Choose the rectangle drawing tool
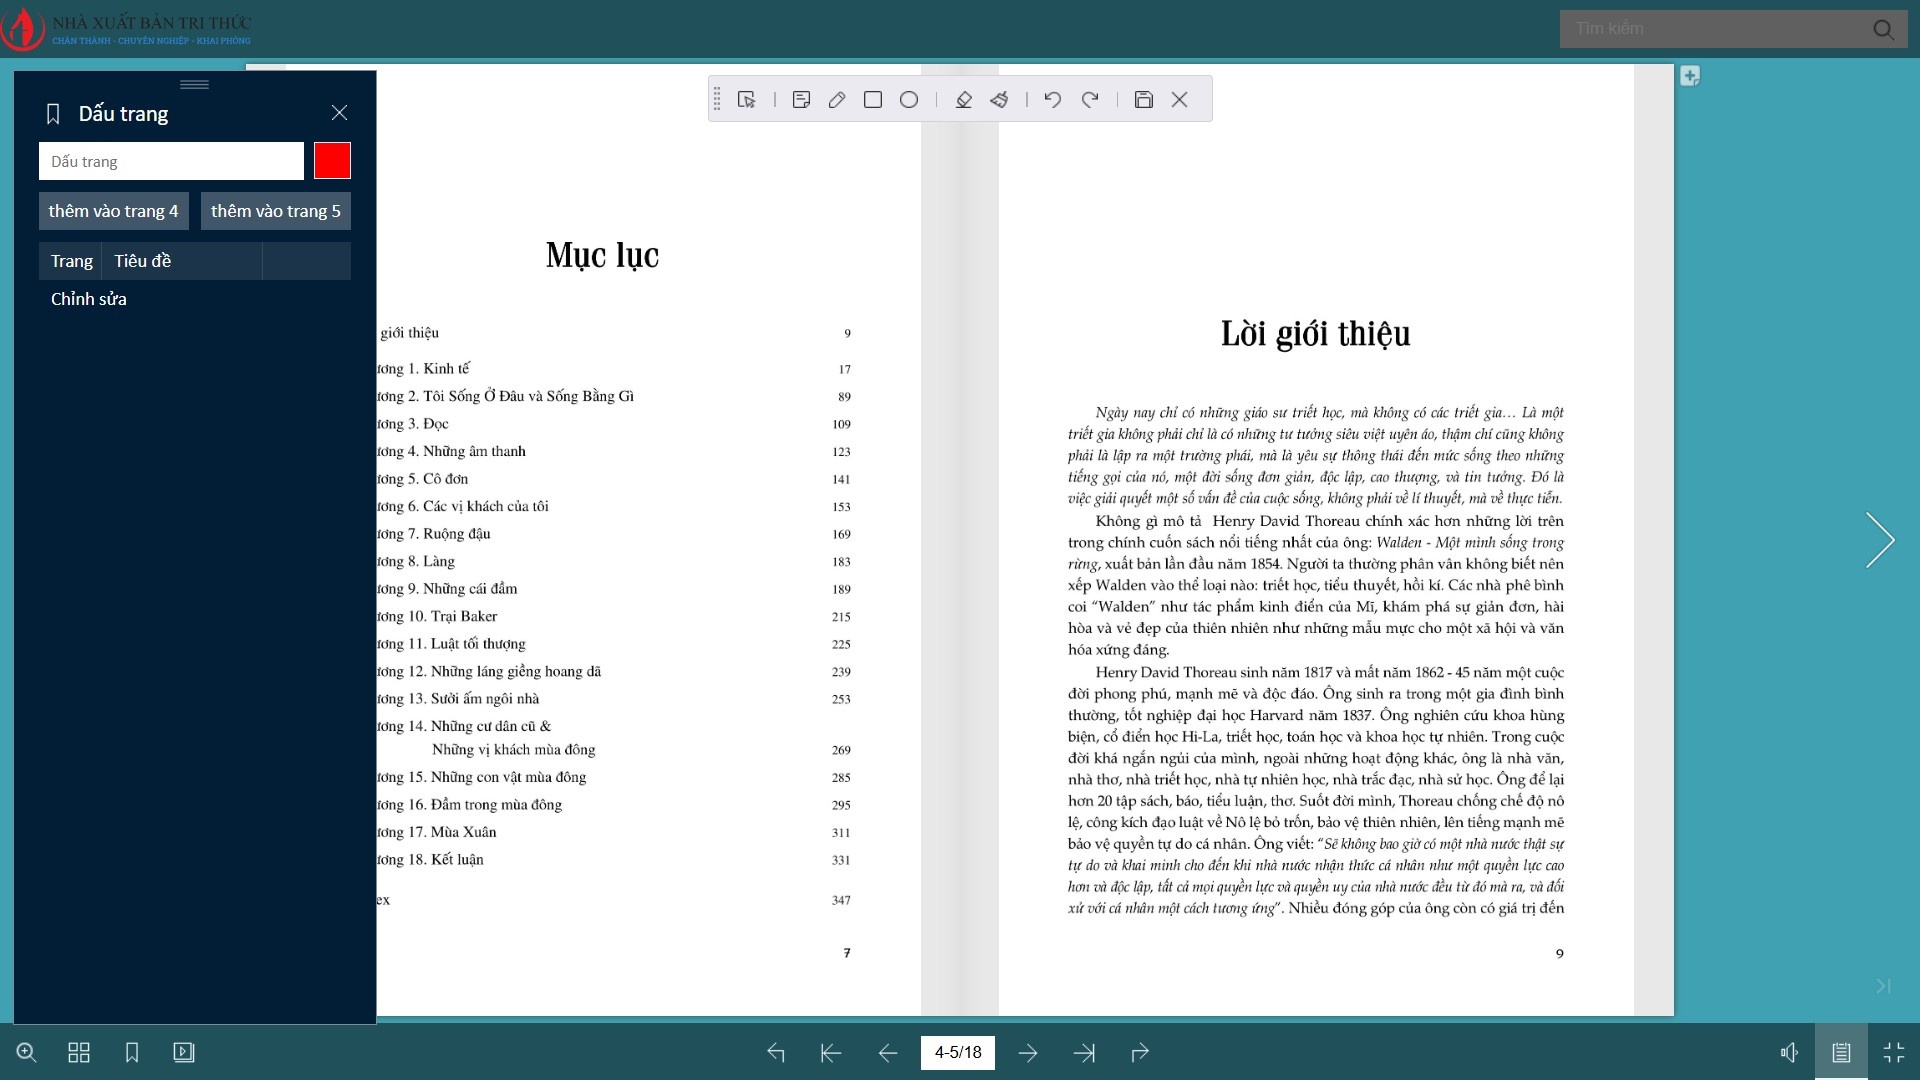Image resolution: width=1920 pixels, height=1080 pixels. point(873,99)
